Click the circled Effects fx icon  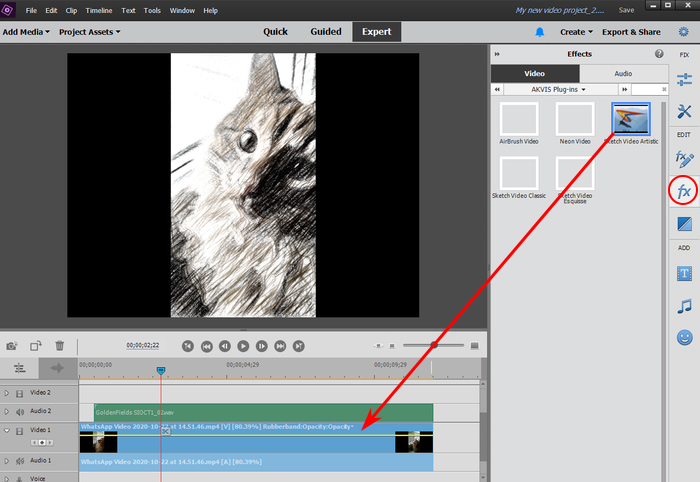[x=683, y=191]
